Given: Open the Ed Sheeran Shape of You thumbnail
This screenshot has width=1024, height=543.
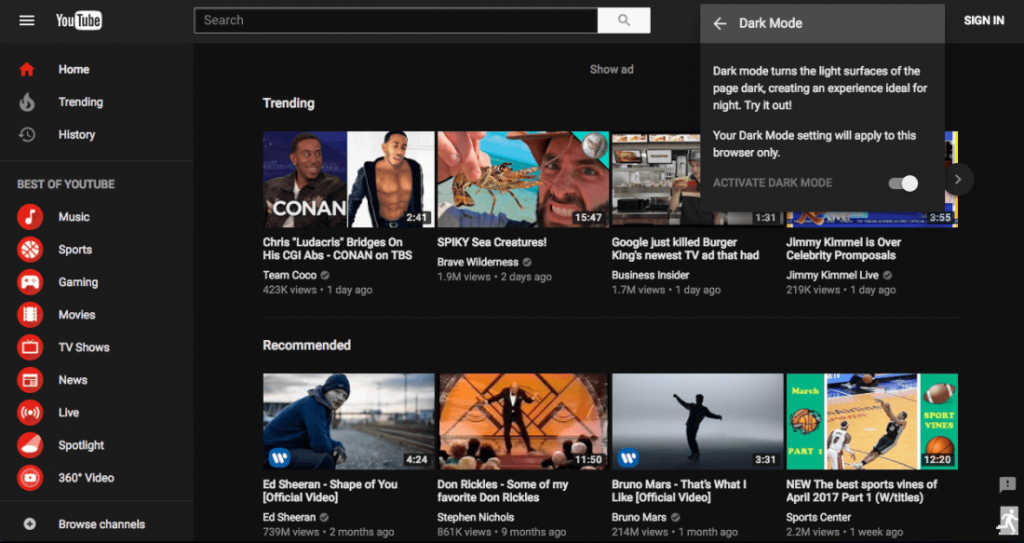Looking at the screenshot, I should [x=349, y=421].
